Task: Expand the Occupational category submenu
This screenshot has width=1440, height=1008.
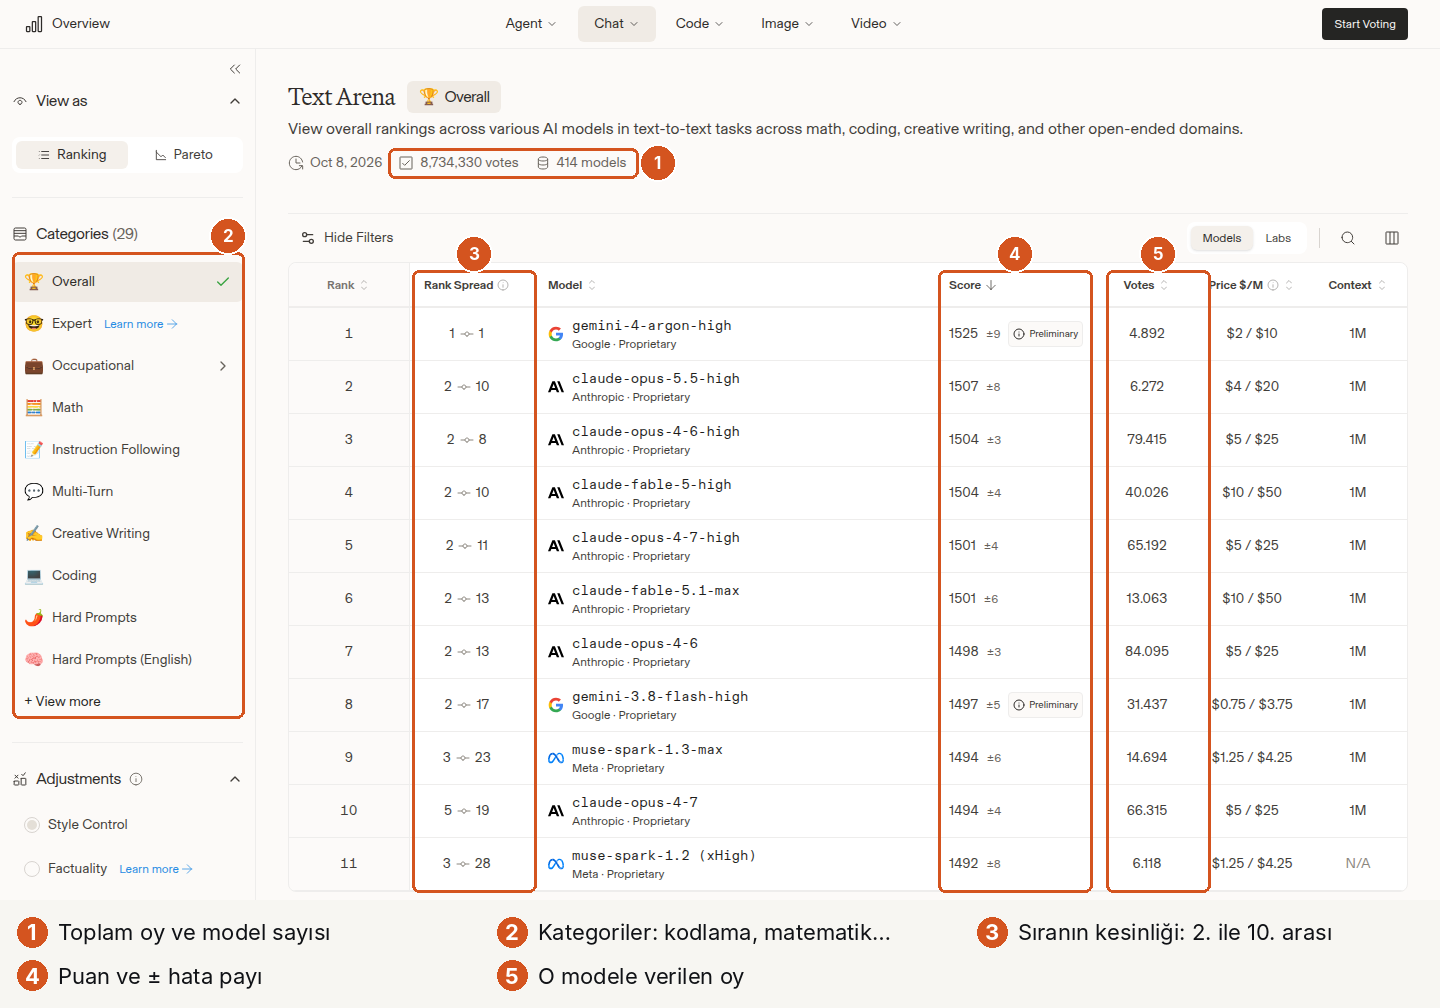Action: coord(223,366)
